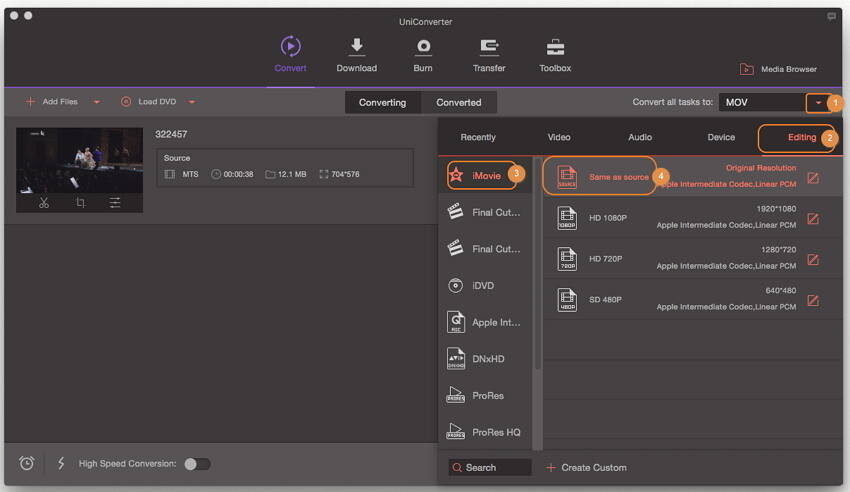Switch to the Converted tab
Viewport: 850px width, 492px height.
(x=459, y=102)
